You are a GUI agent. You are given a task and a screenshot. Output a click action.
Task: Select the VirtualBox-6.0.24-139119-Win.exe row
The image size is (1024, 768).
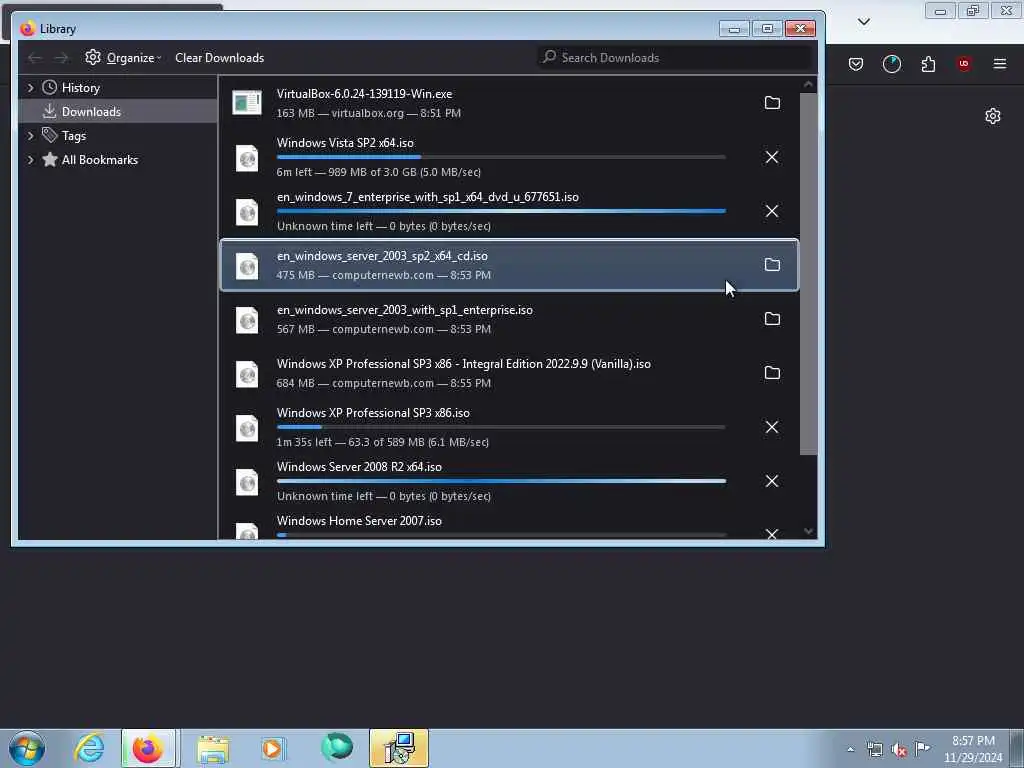point(509,103)
